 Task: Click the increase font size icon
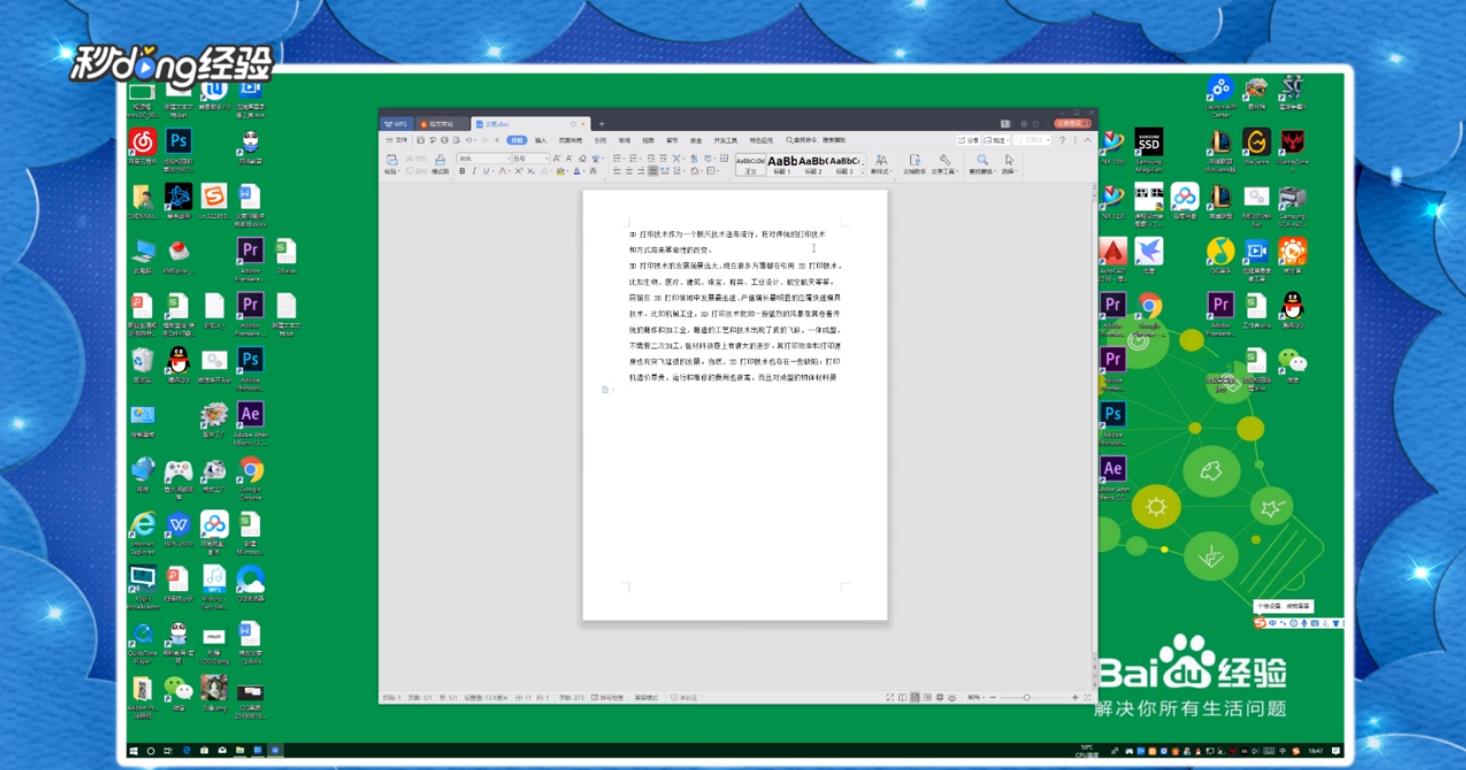556,158
